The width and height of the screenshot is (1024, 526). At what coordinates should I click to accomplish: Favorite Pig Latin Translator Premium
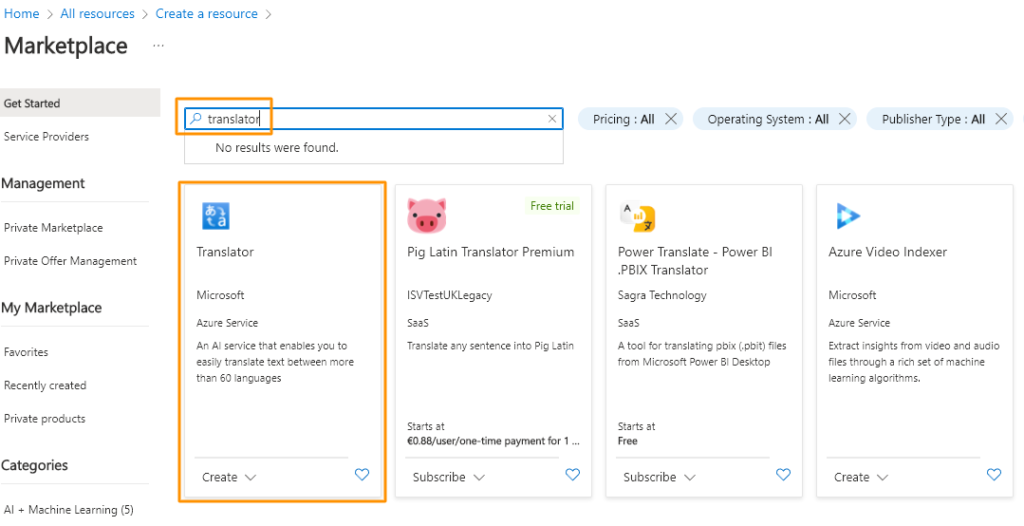tap(573, 476)
